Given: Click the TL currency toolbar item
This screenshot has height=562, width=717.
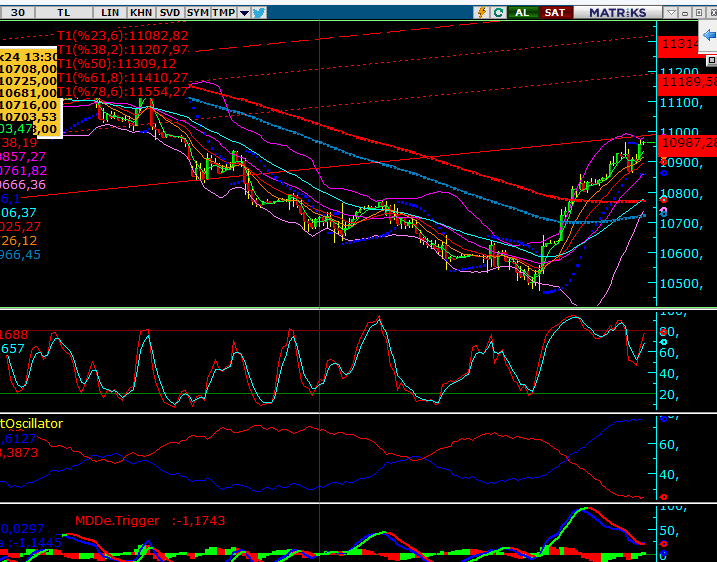Looking at the screenshot, I should [64, 12].
